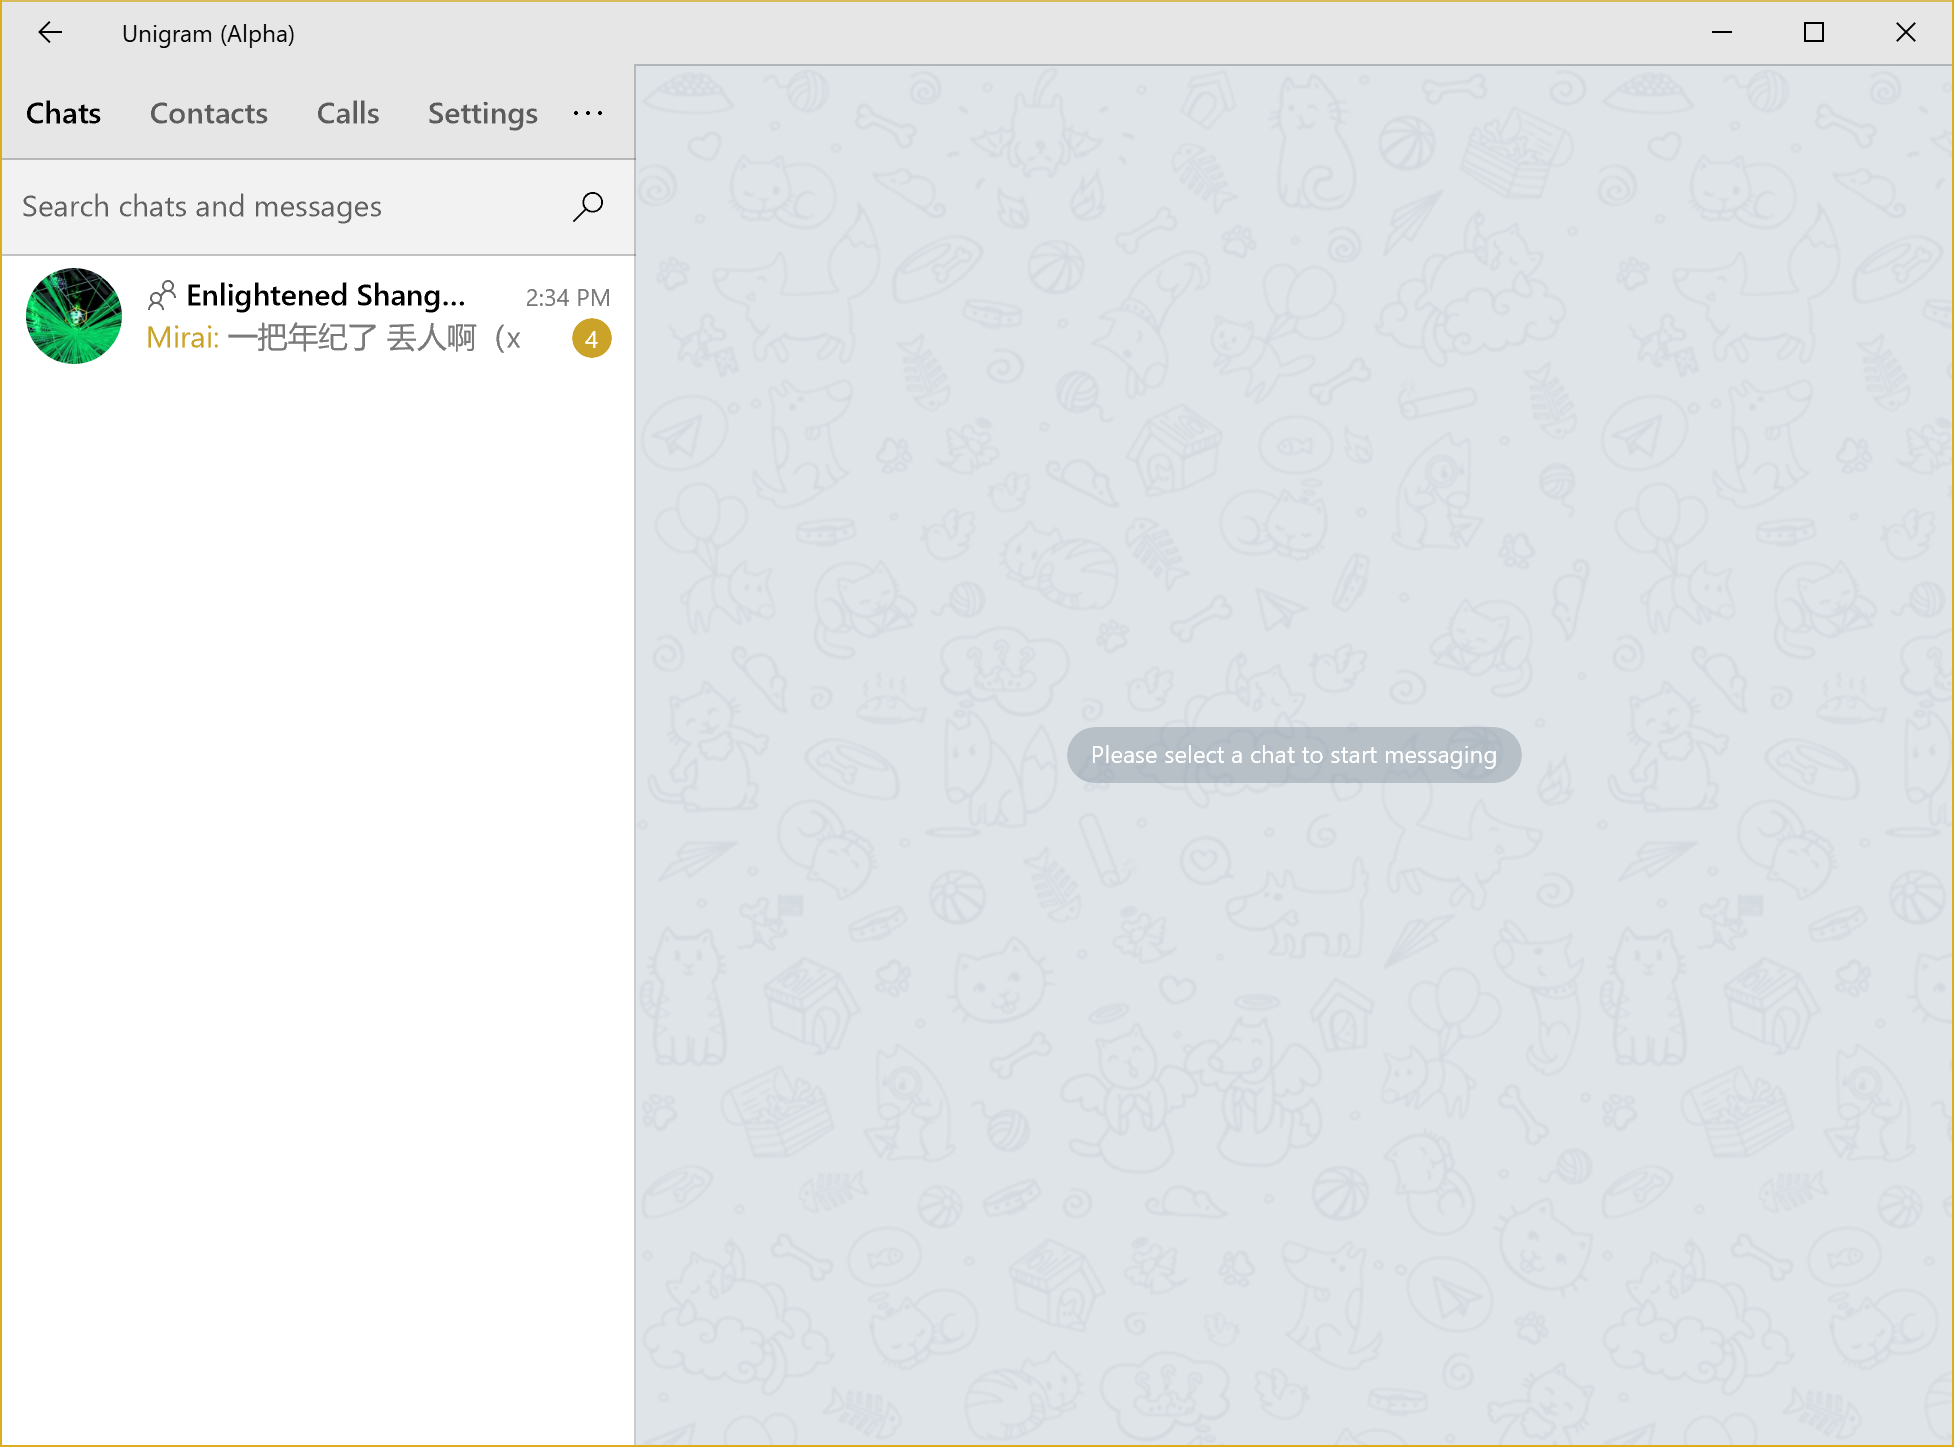Screen dimensions: 1954x1447
Task: Open the Calls tab
Action: pyautogui.click(x=347, y=113)
